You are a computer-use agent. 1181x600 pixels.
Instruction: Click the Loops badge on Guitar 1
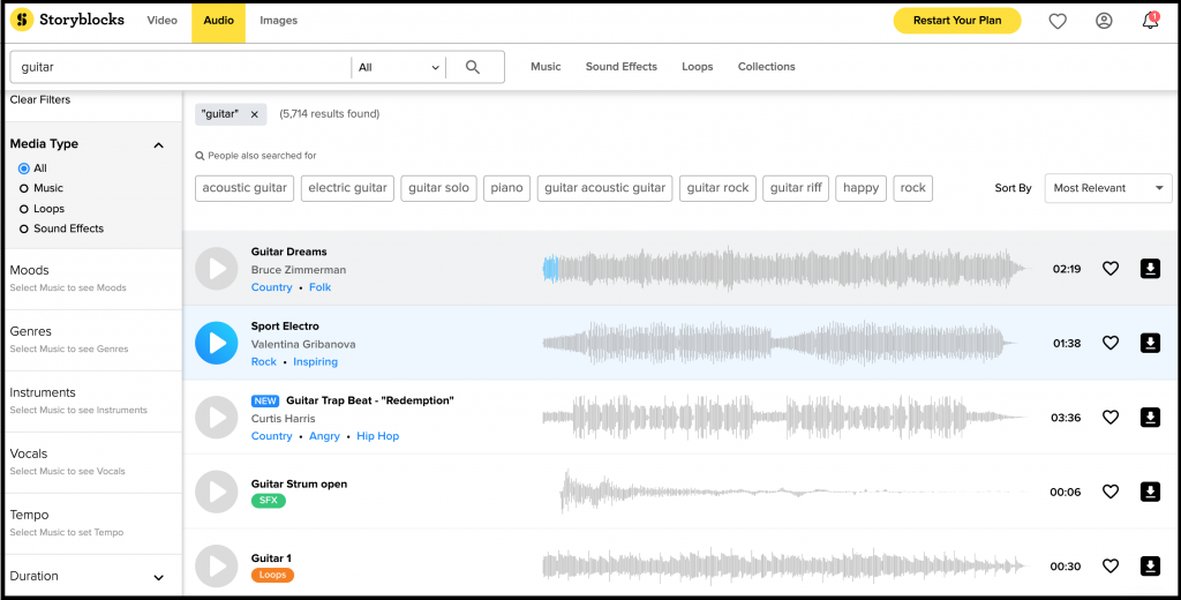point(272,575)
